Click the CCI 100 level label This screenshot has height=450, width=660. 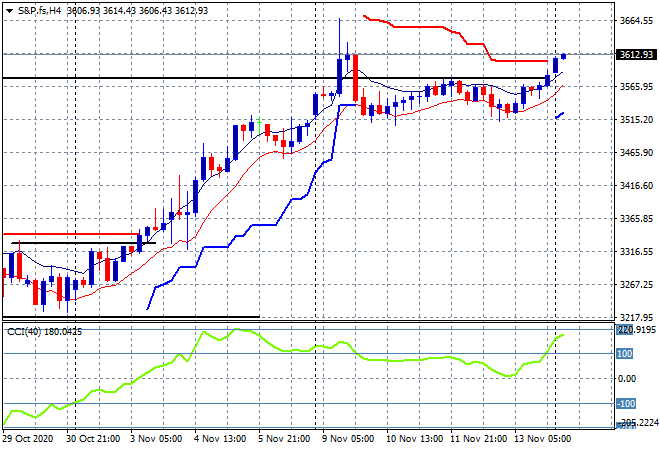[625, 354]
